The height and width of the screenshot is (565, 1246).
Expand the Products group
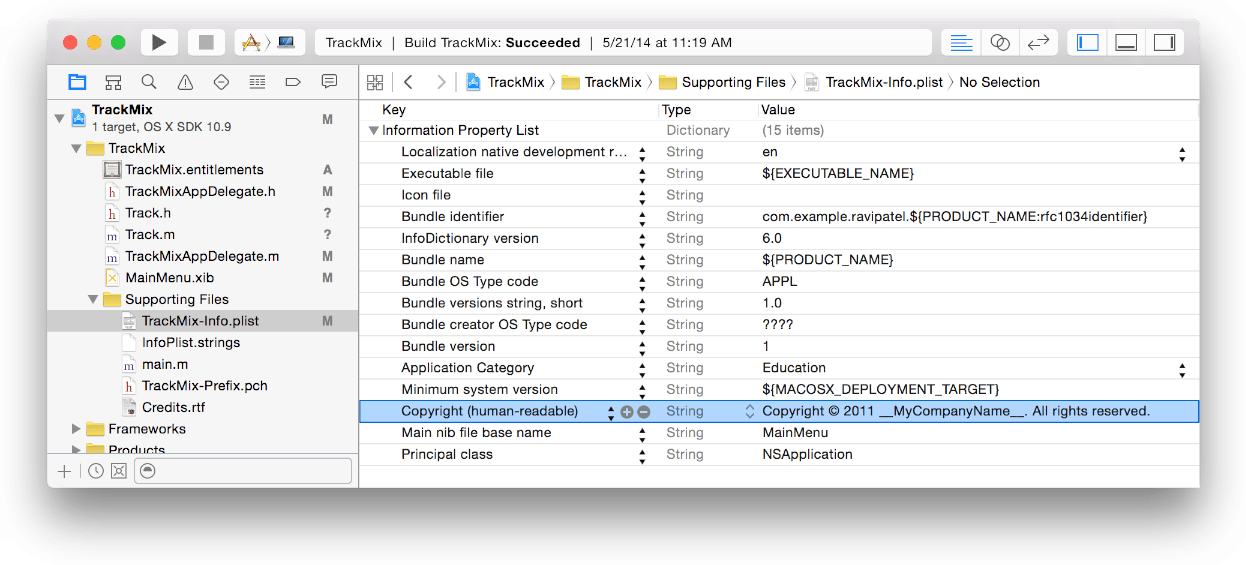pyautogui.click(x=76, y=449)
